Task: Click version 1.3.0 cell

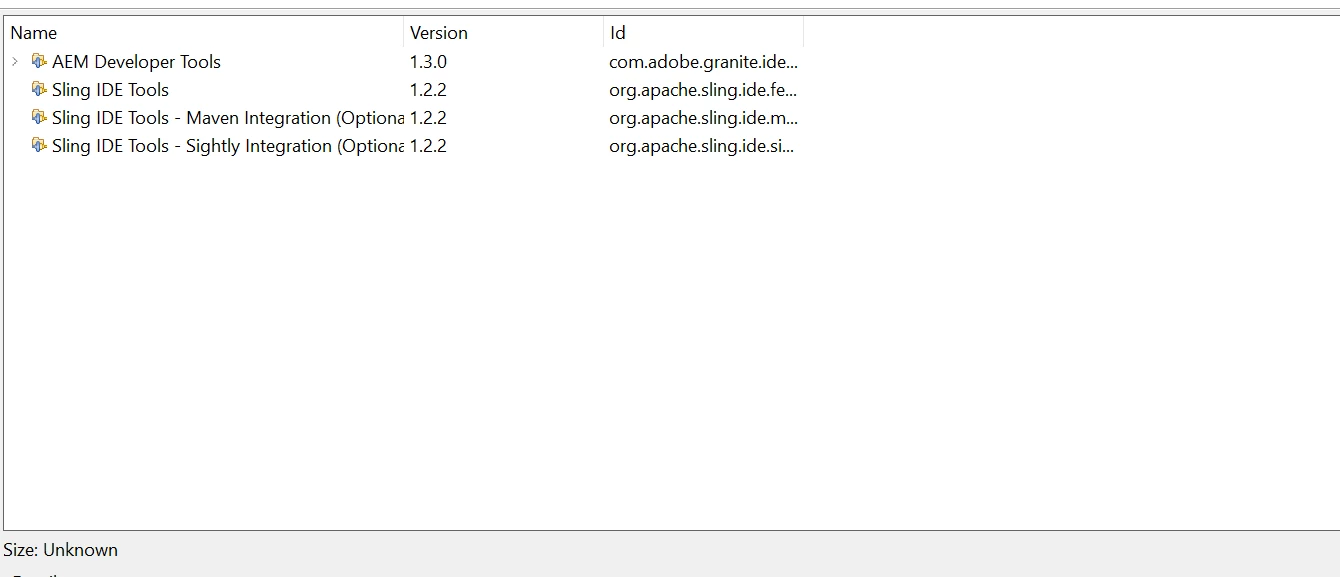Action: (x=428, y=62)
